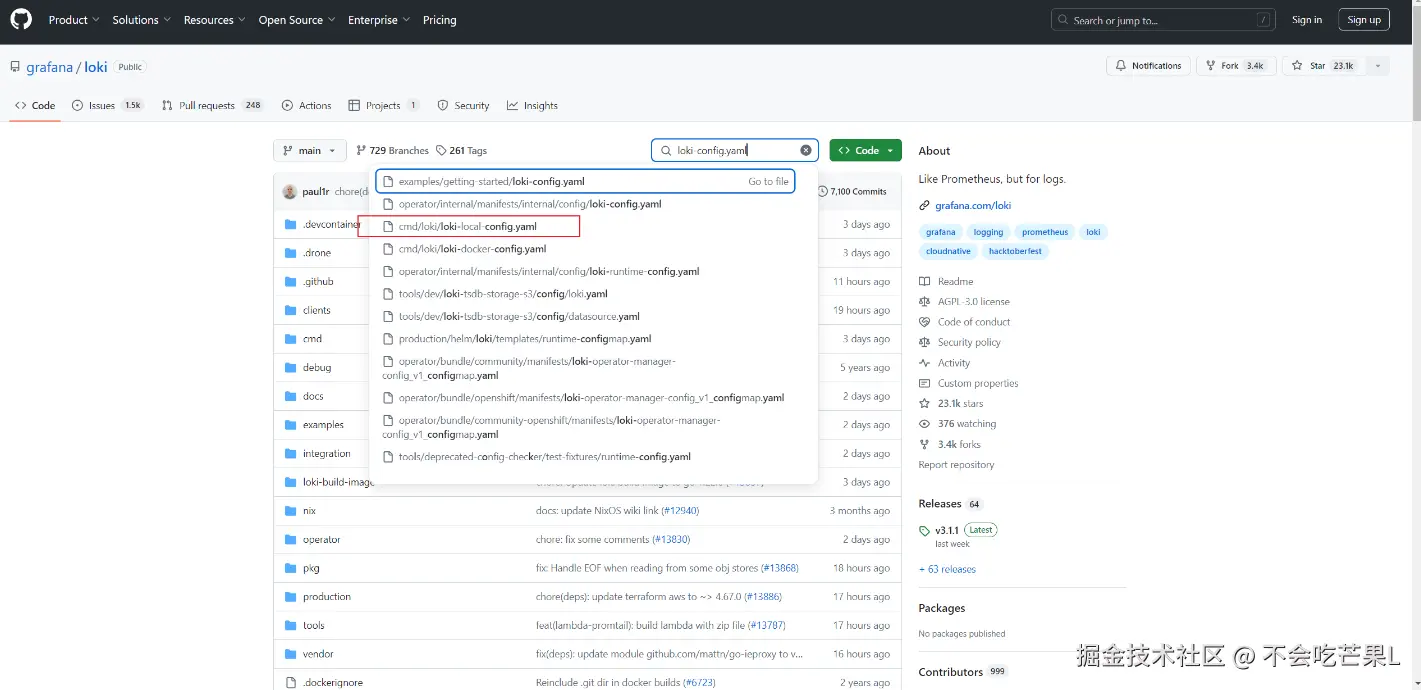Click the hacktoberfest topic tag
Viewport: 1421px width, 690px height.
(1014, 251)
